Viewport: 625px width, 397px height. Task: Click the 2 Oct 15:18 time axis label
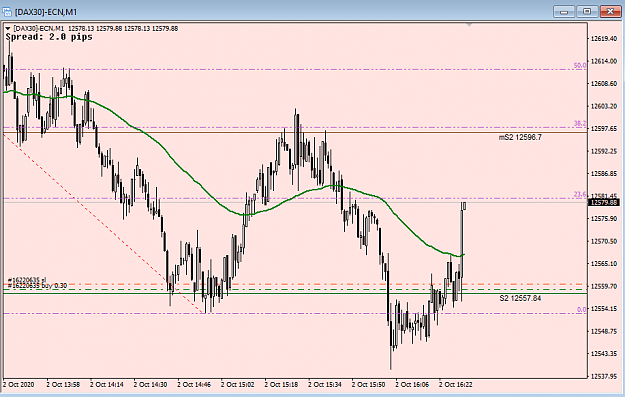pos(281,385)
